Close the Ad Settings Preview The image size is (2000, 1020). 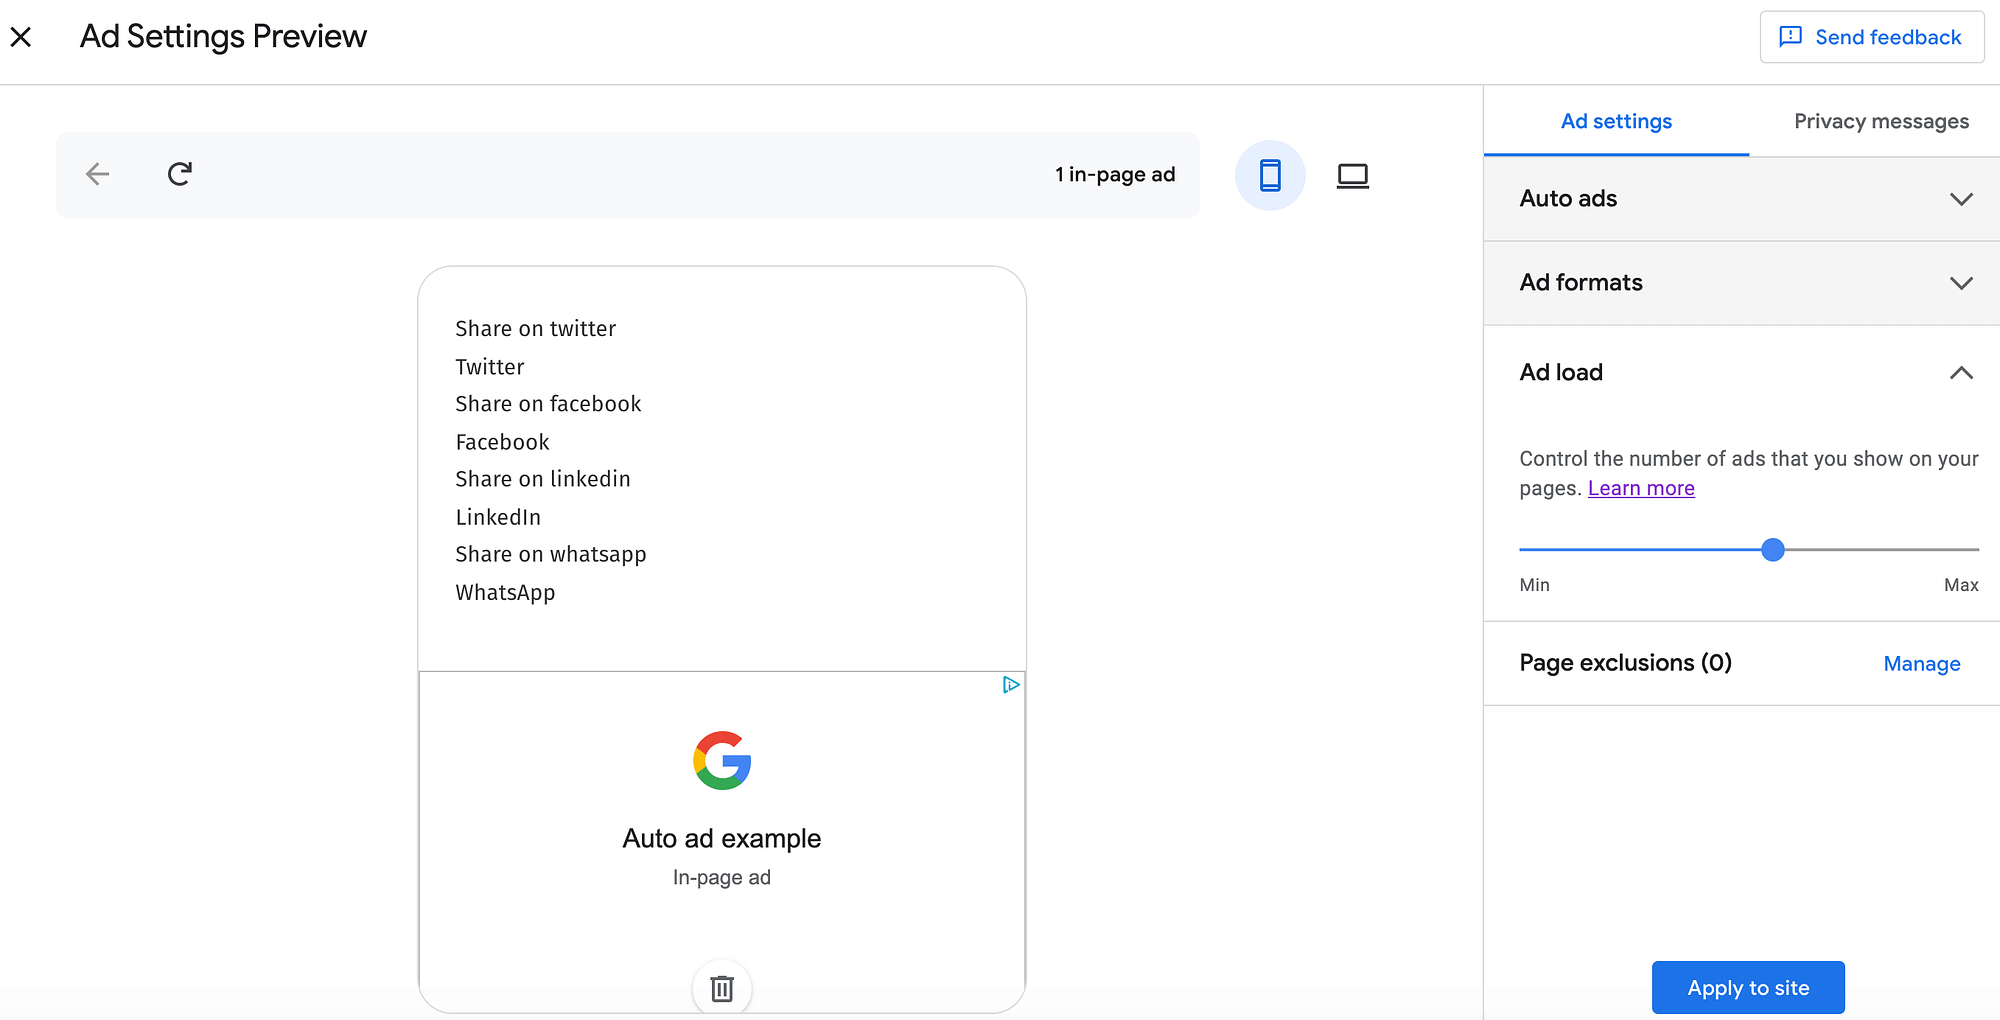click(20, 36)
